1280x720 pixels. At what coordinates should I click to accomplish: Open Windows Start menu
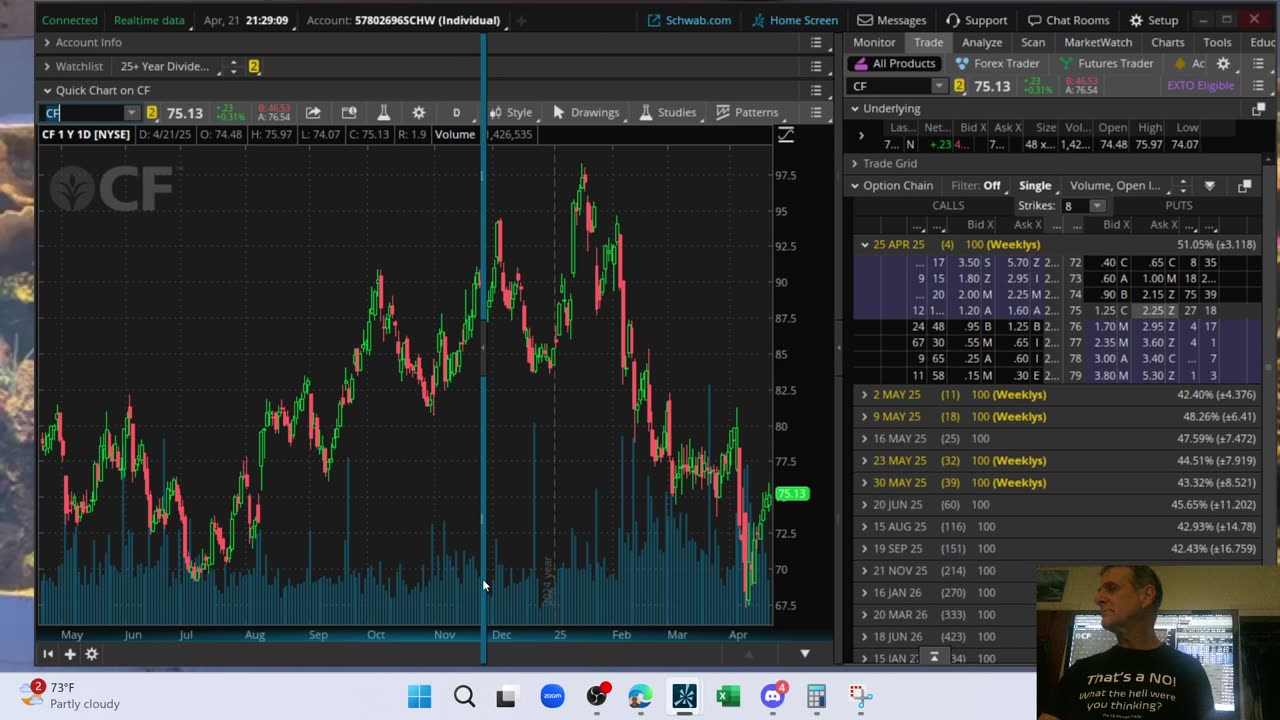click(419, 696)
